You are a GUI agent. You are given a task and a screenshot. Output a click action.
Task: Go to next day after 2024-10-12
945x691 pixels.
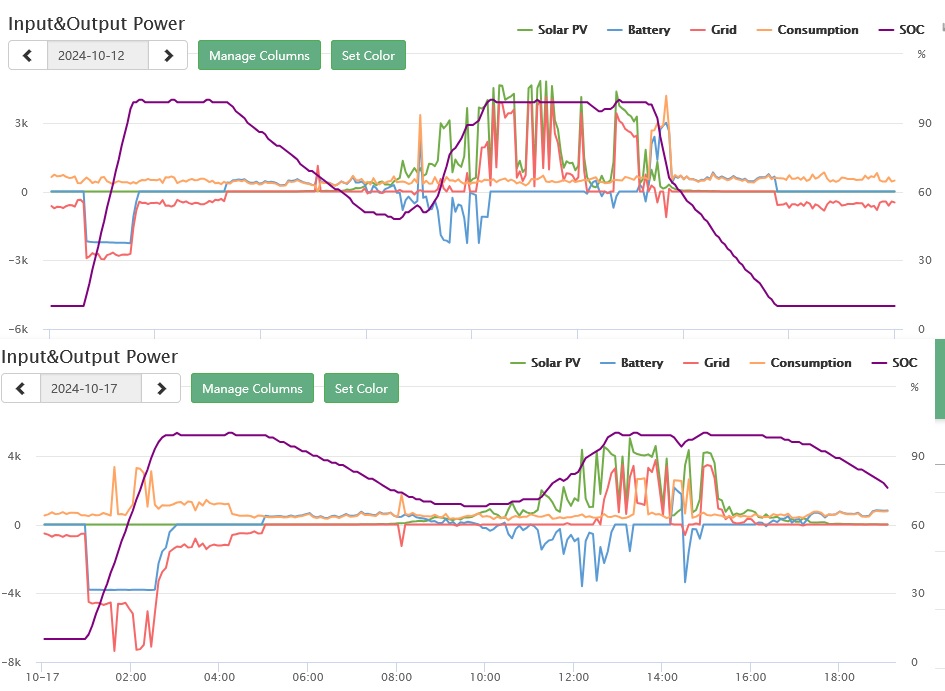click(x=168, y=56)
